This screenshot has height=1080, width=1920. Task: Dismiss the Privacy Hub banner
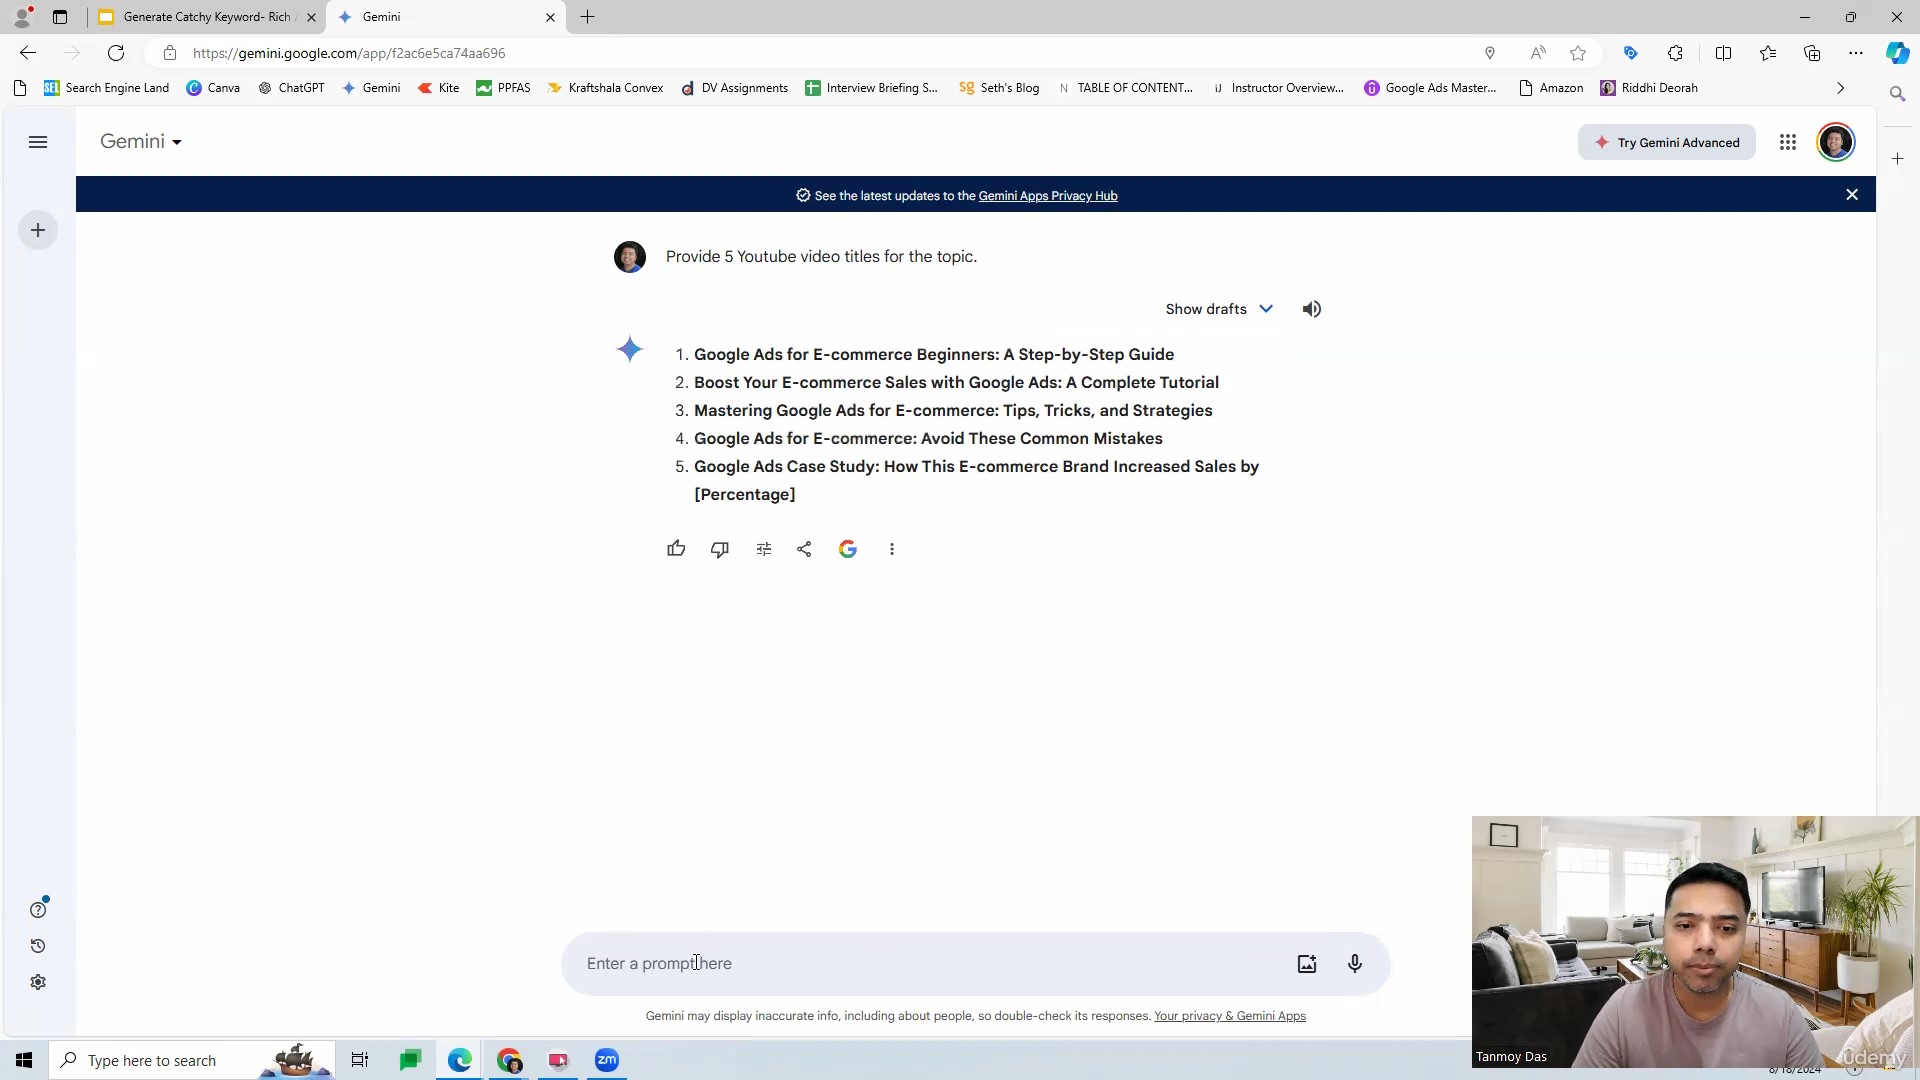(x=1852, y=195)
